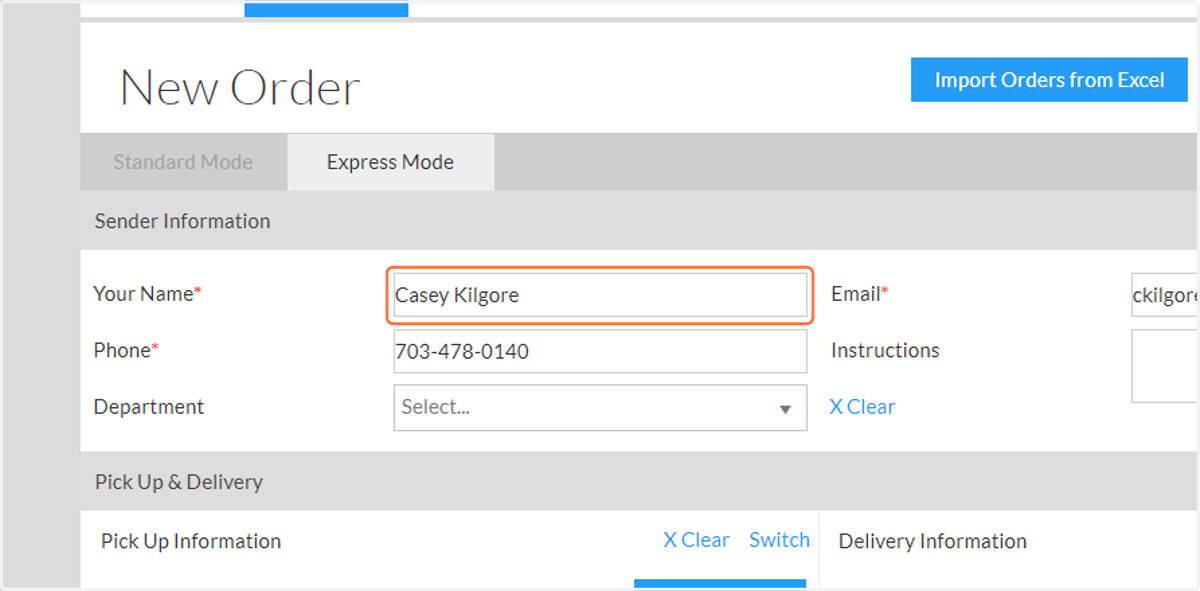Open the Department dropdown

tap(600, 408)
